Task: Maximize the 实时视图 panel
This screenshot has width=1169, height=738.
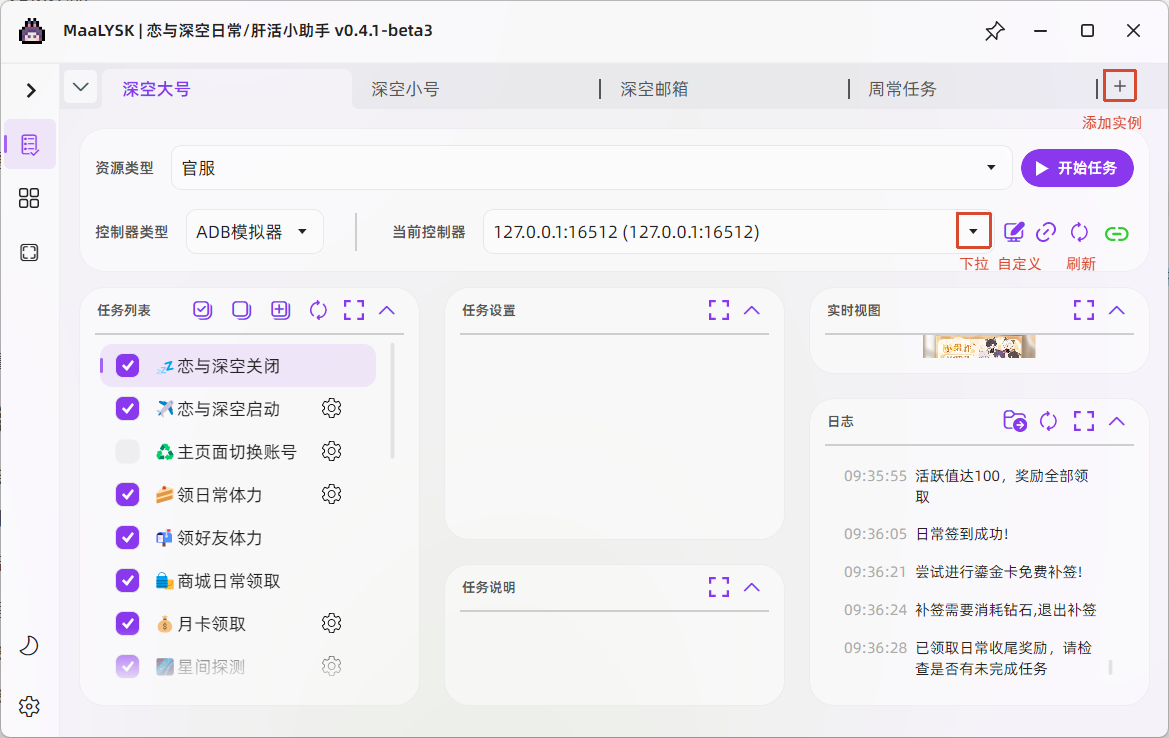Action: click(x=1084, y=310)
